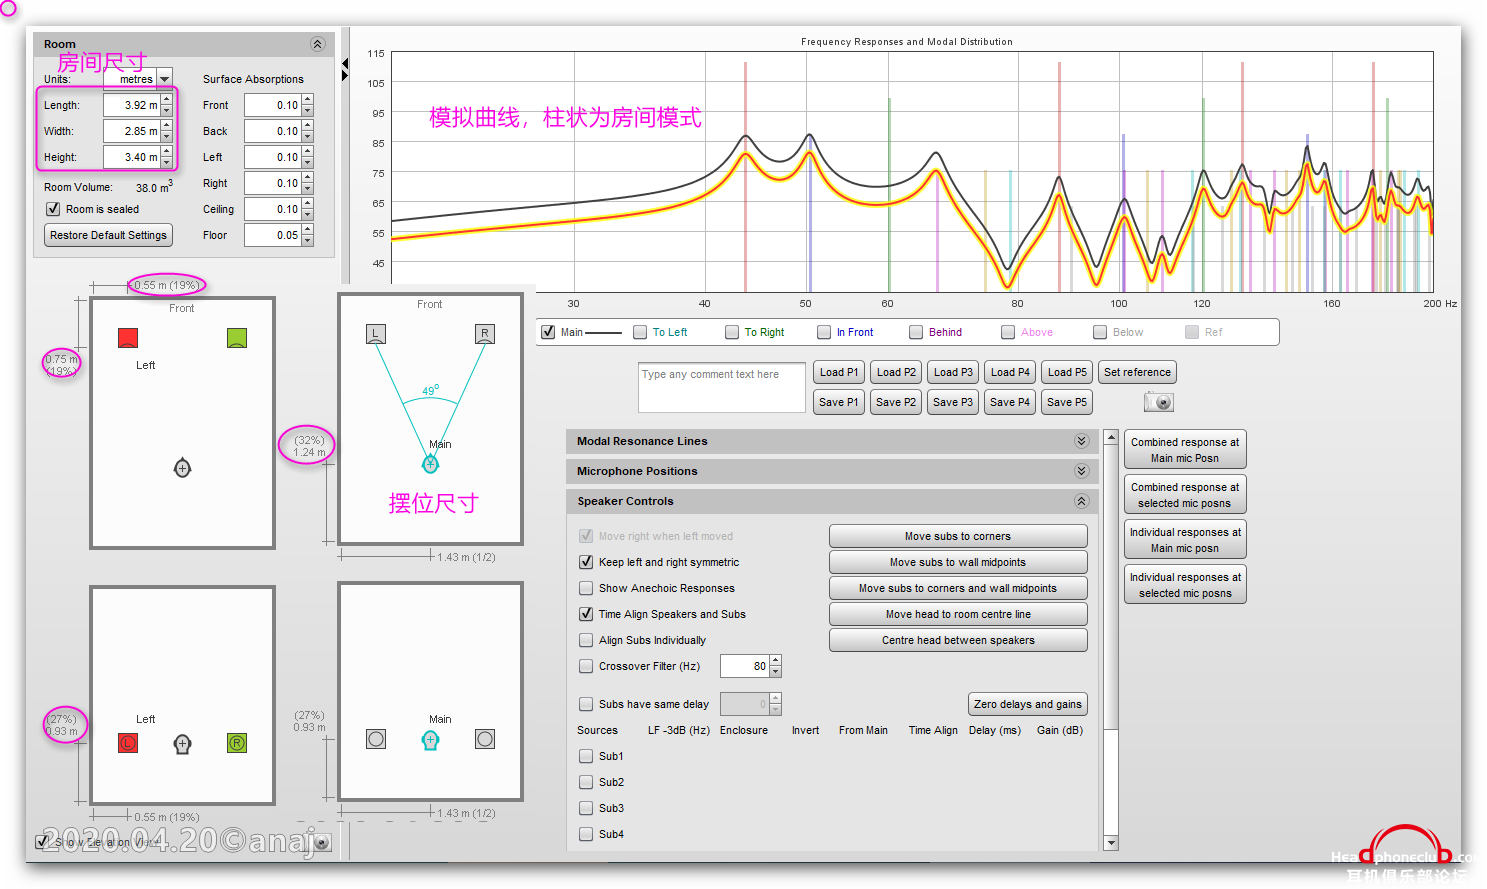This screenshot has width=1487, height=889.
Task: Click the camera snapshot icon
Action: tap(1158, 402)
